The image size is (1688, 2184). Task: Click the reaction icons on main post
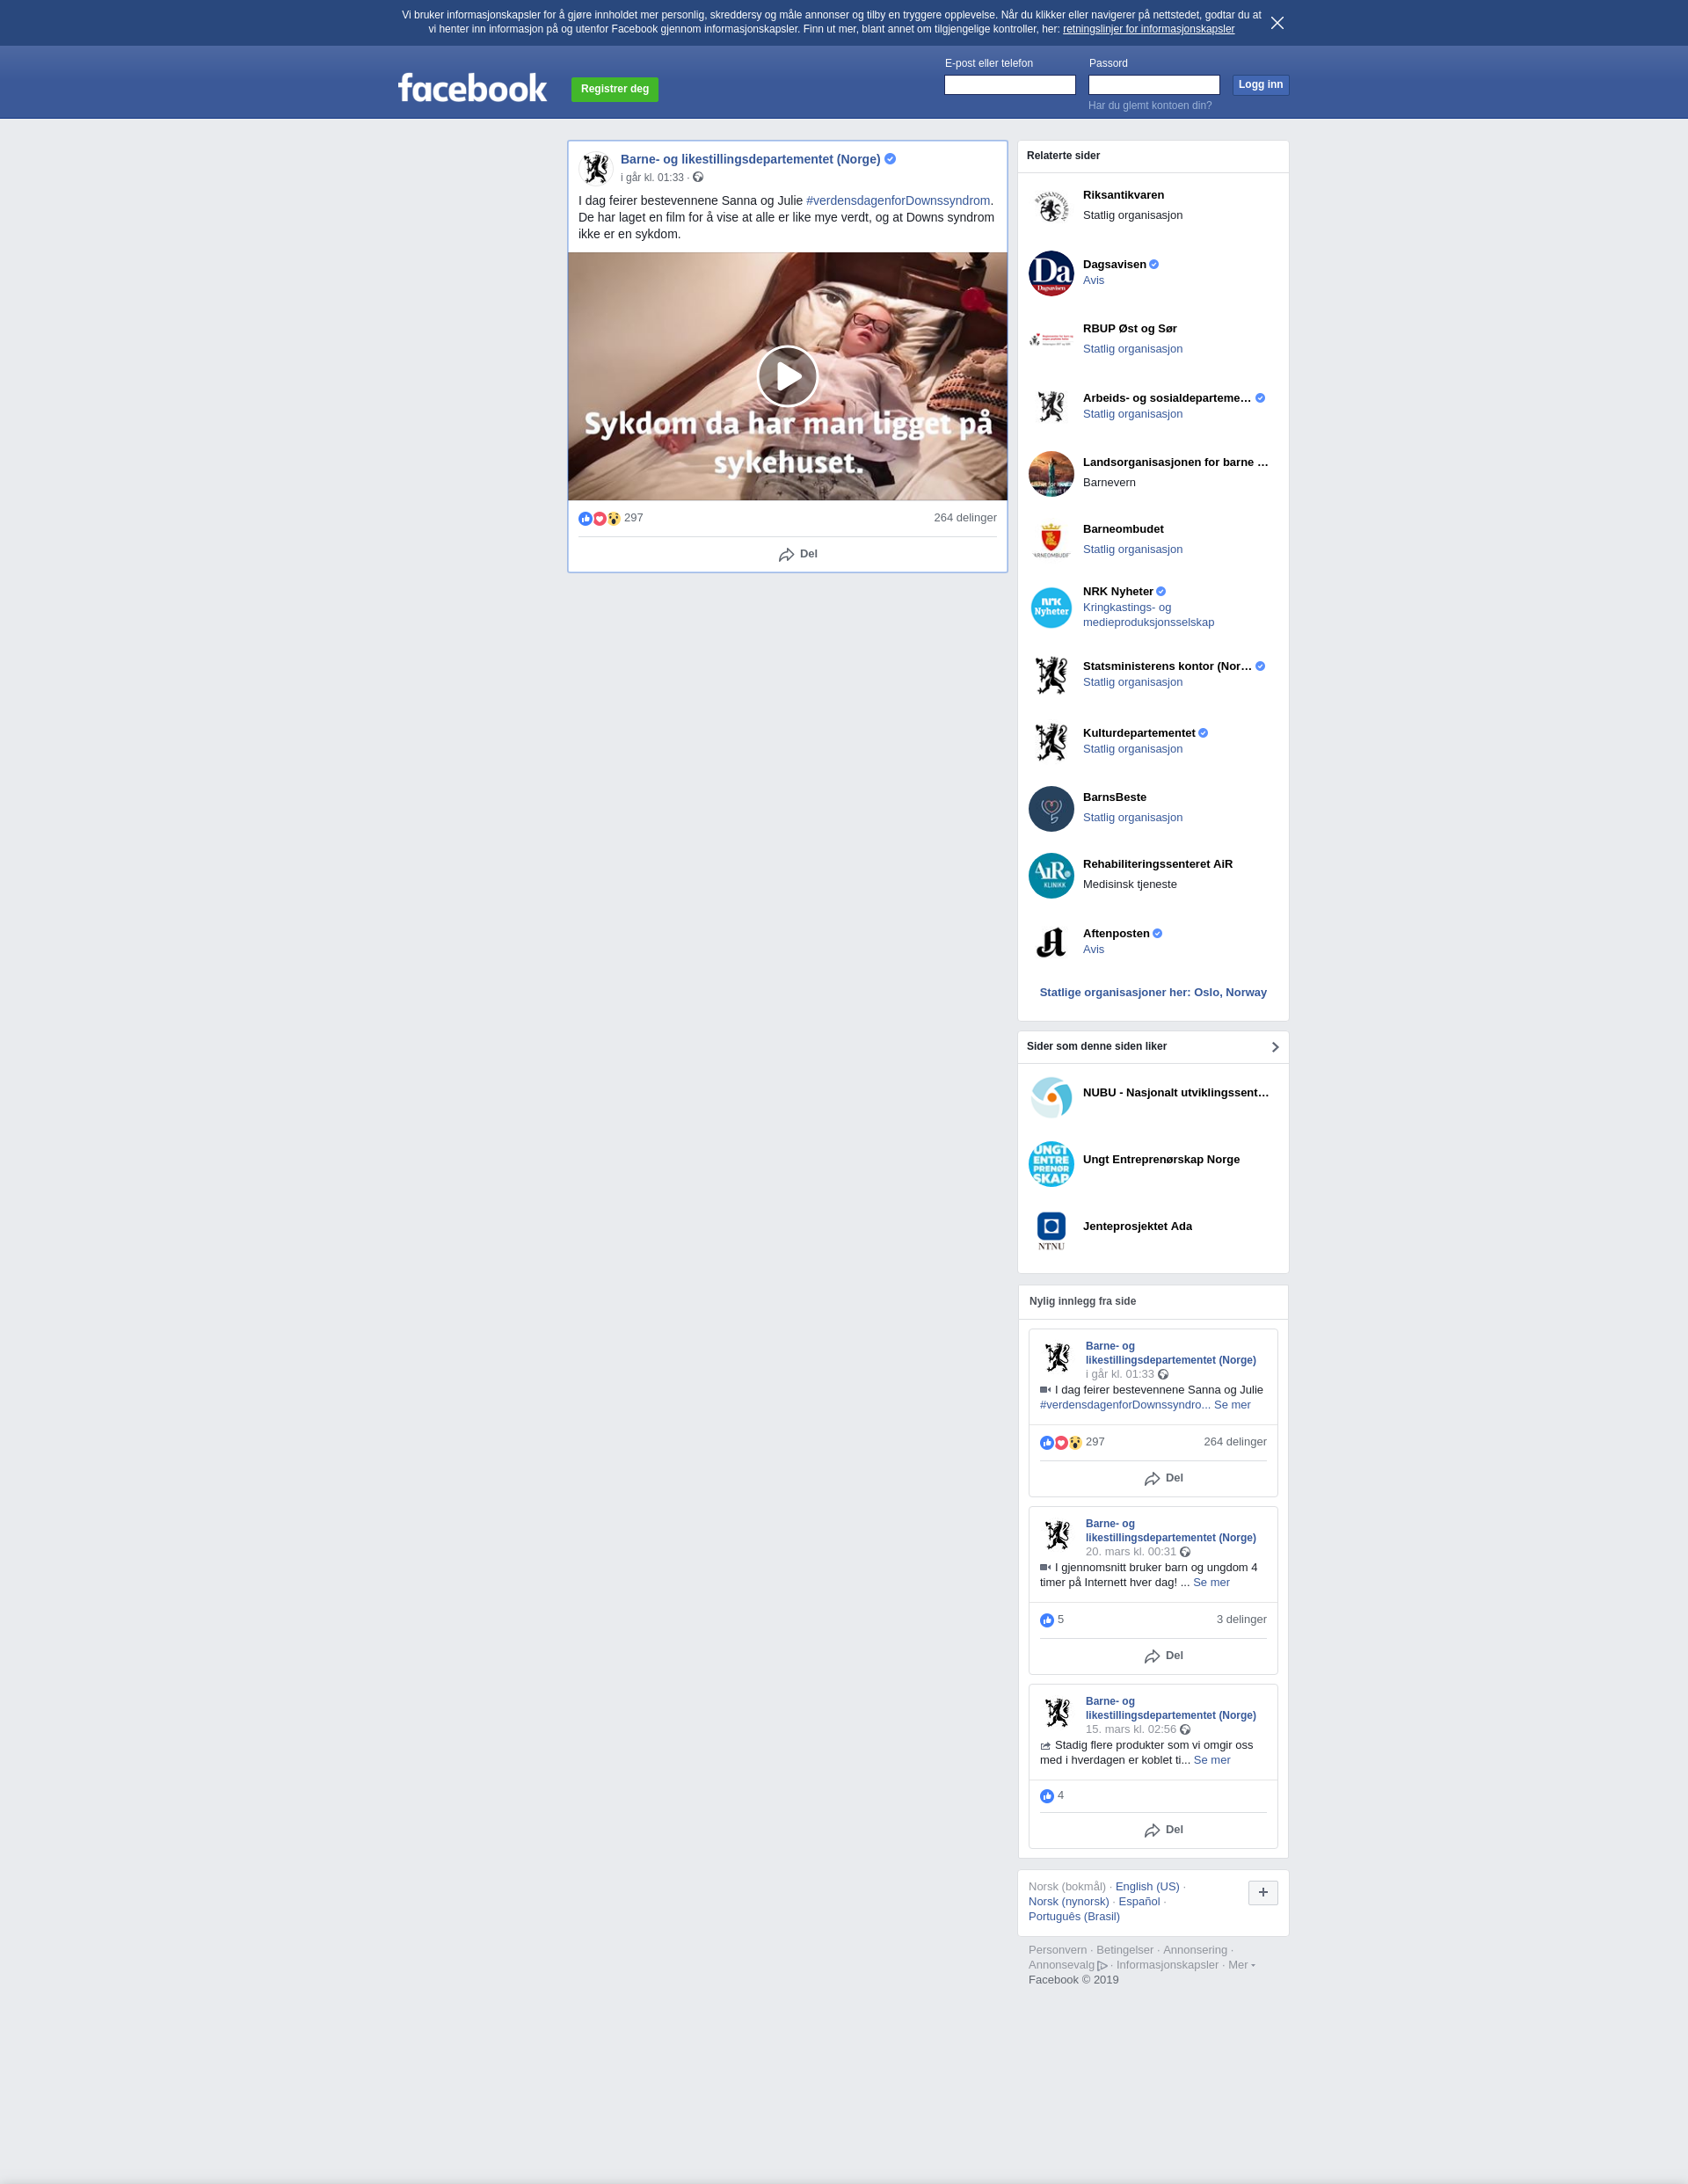599,518
